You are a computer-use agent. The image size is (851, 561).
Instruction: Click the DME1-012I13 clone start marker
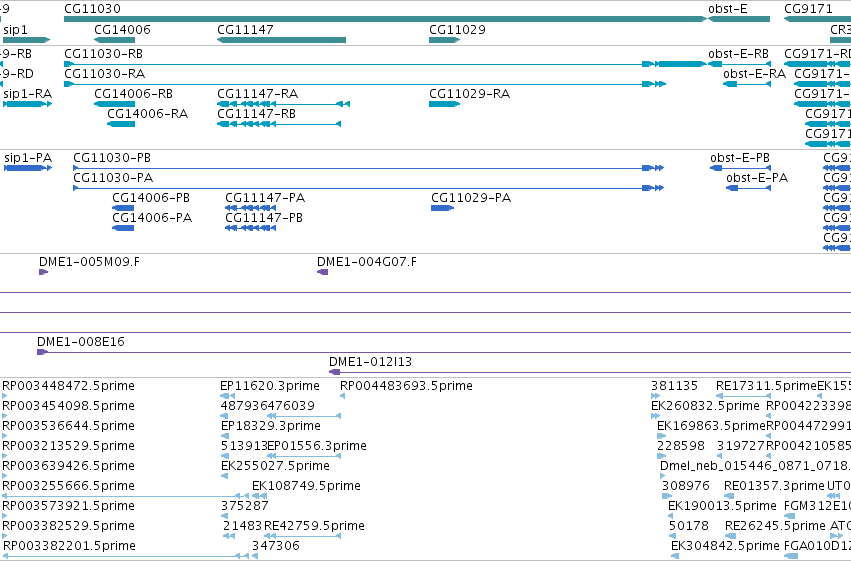[335, 372]
